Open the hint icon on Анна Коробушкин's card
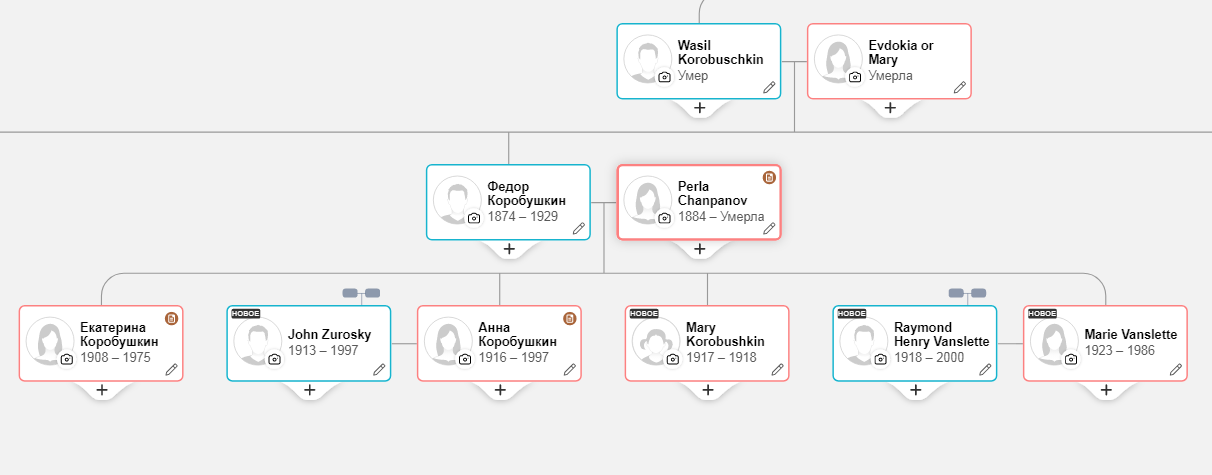This screenshot has height=475, width=1212. click(x=570, y=318)
